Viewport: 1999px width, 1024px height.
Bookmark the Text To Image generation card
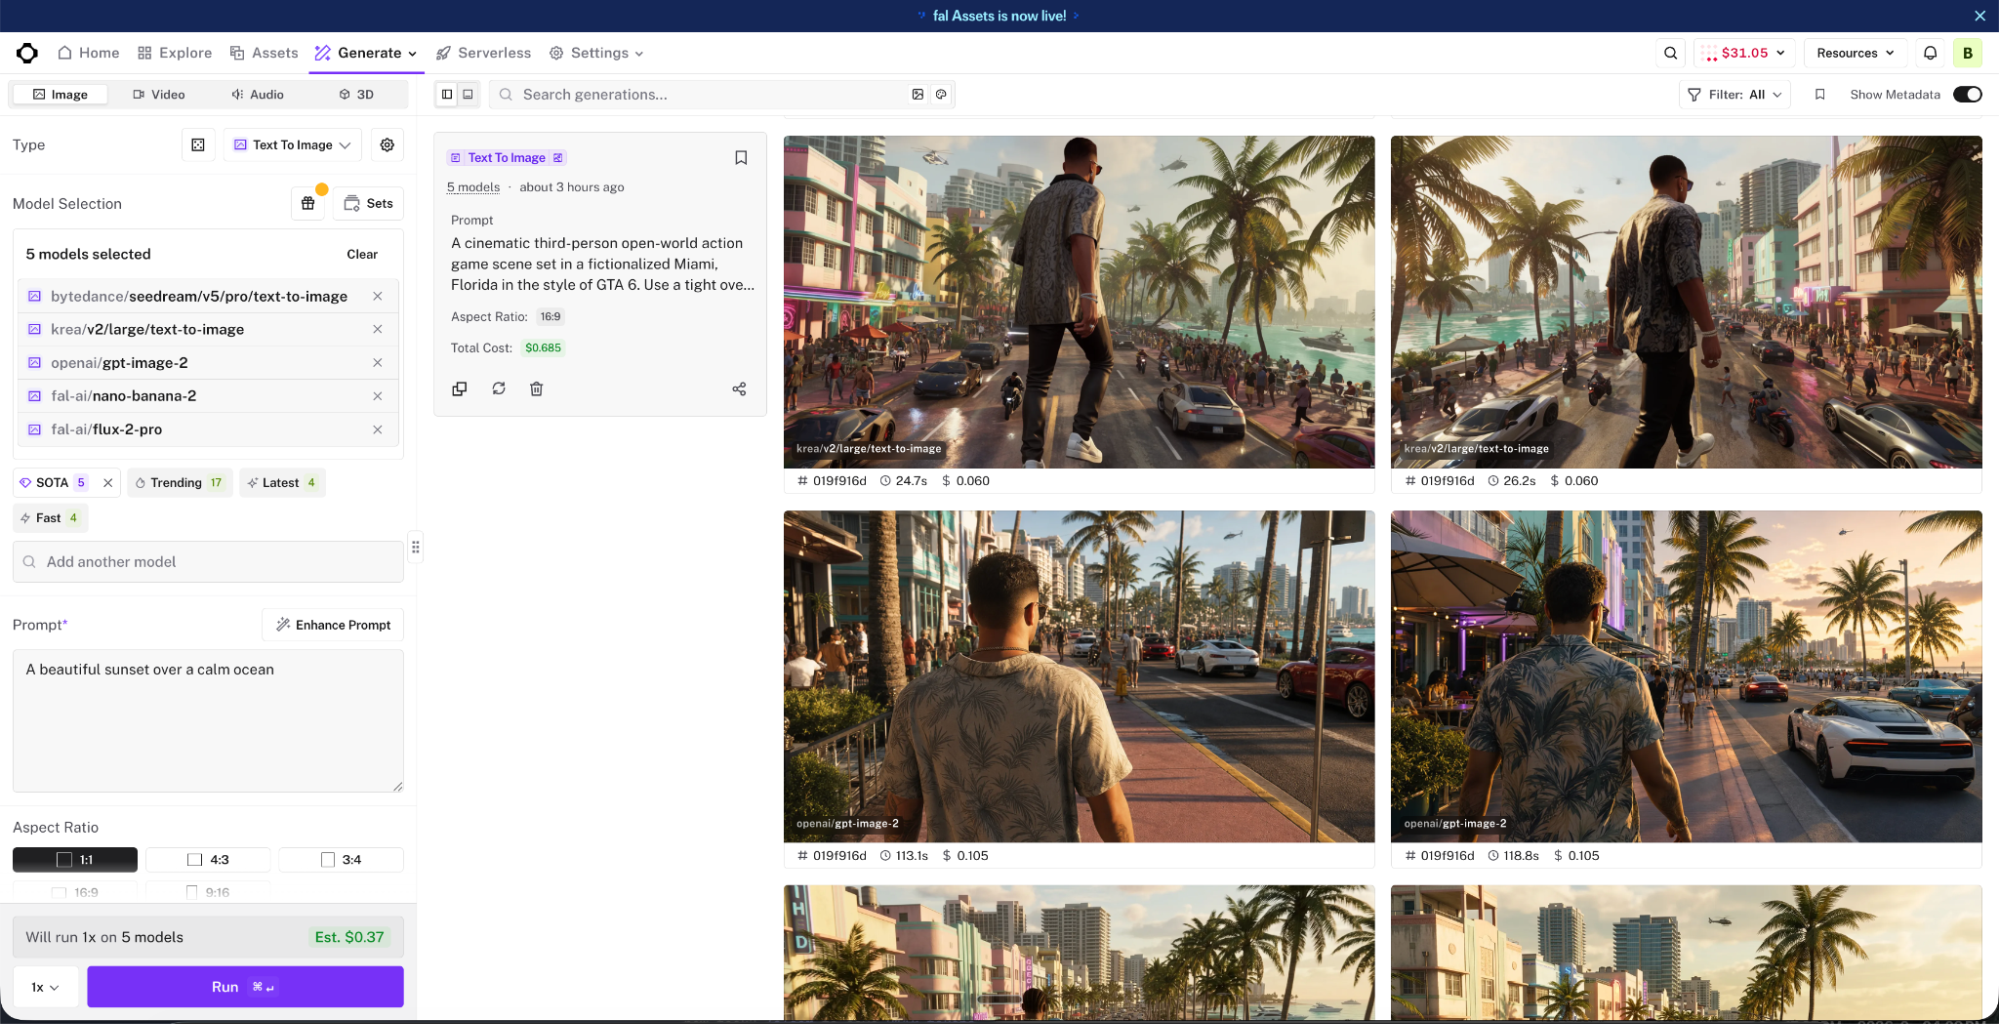[x=741, y=158]
